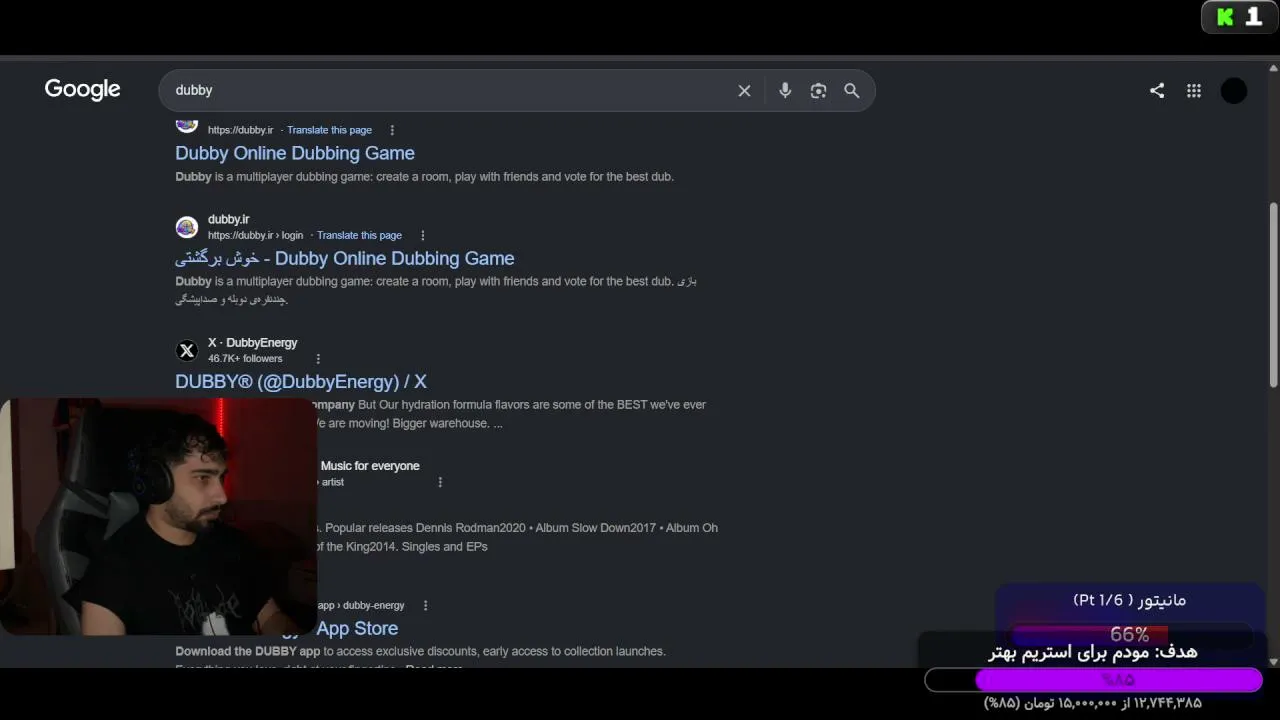The height and width of the screenshot is (720, 1280).
Task: Open the Google account avatar
Action: coord(1234,91)
